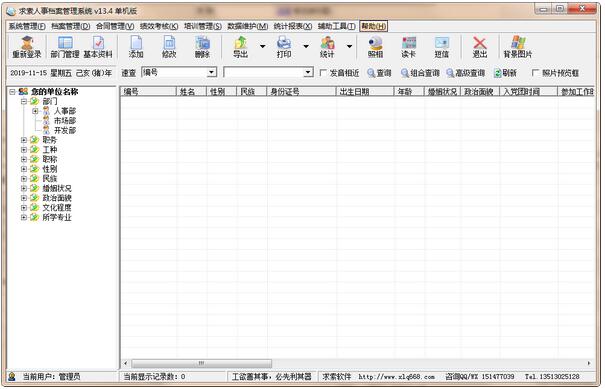Click the 编号 column header

click(x=148, y=92)
